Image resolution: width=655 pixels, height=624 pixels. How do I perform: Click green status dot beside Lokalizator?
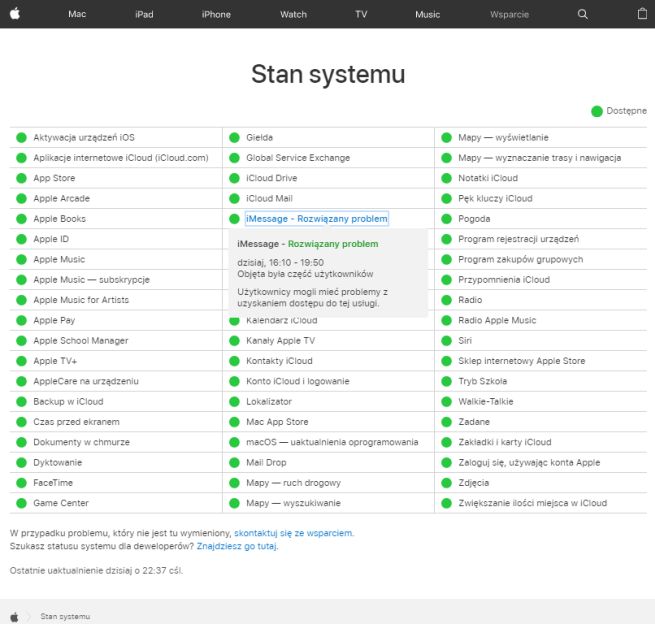click(234, 402)
